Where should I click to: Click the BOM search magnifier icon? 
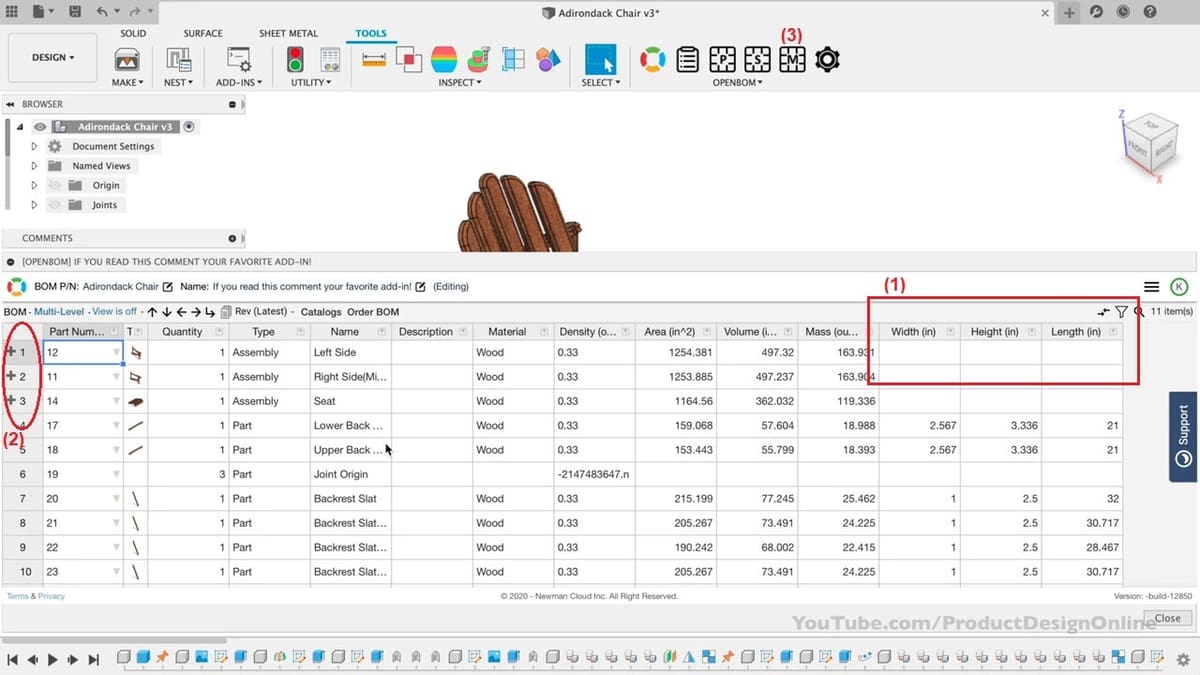[1138, 312]
